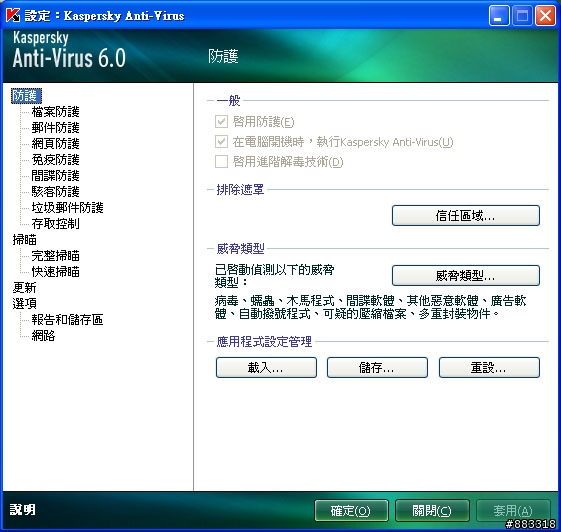
Task: Toggle 在電腦開機時執行Kaspersky Anti-Virus checkbox
Action: [x=221, y=142]
